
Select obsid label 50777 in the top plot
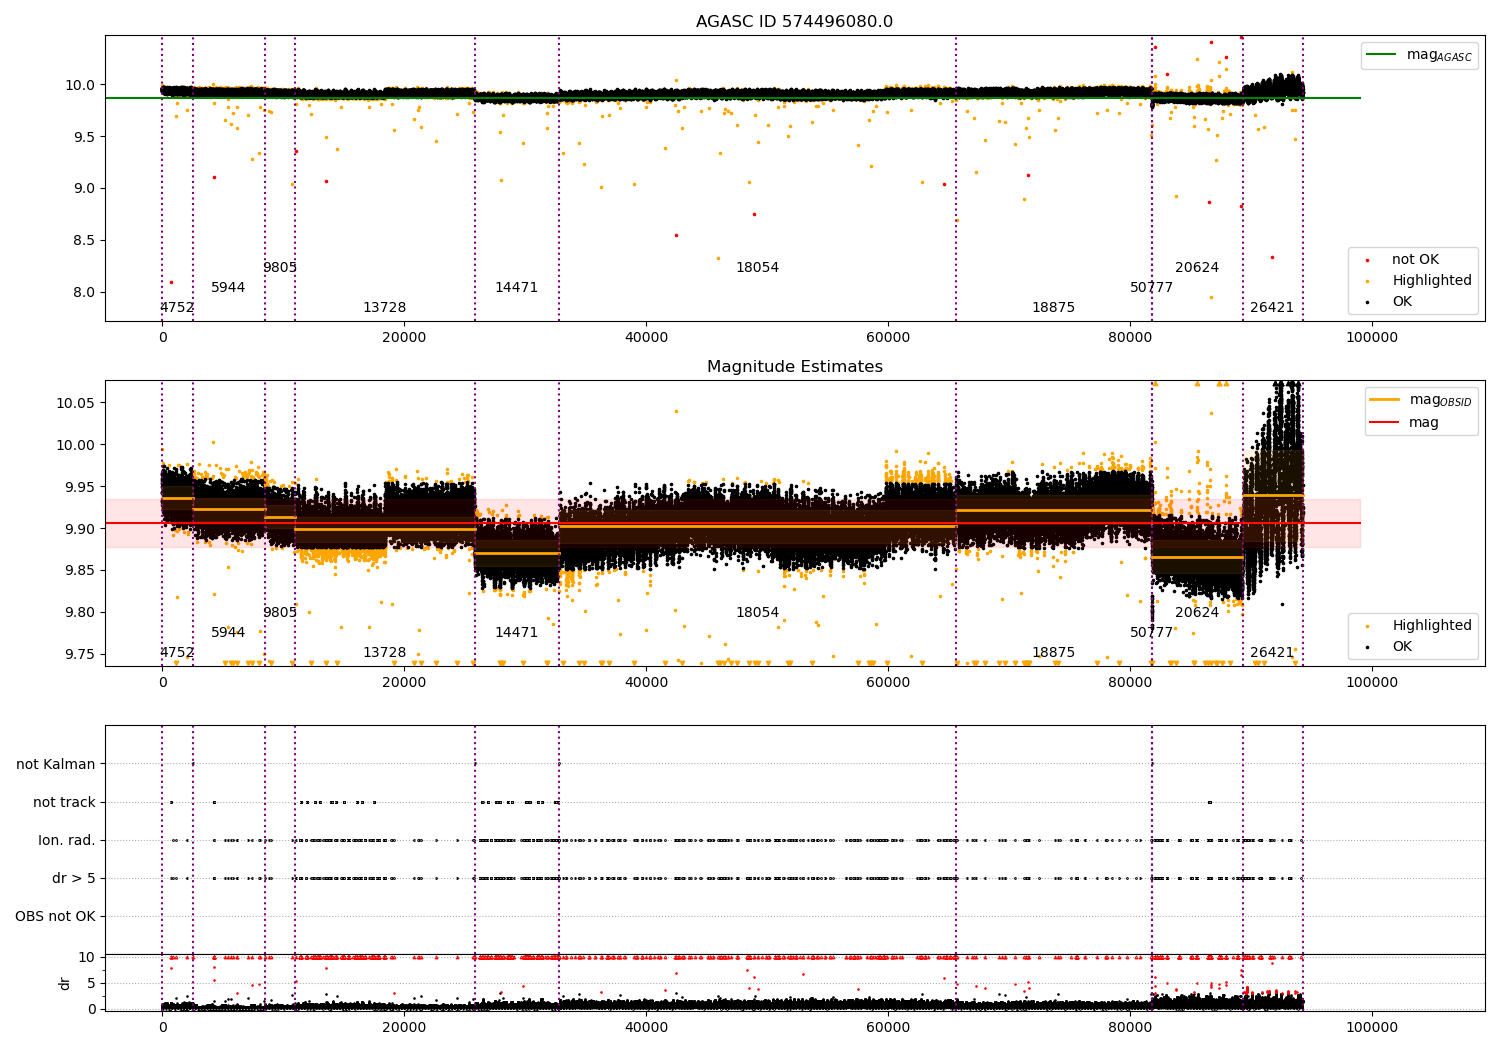[1152, 288]
